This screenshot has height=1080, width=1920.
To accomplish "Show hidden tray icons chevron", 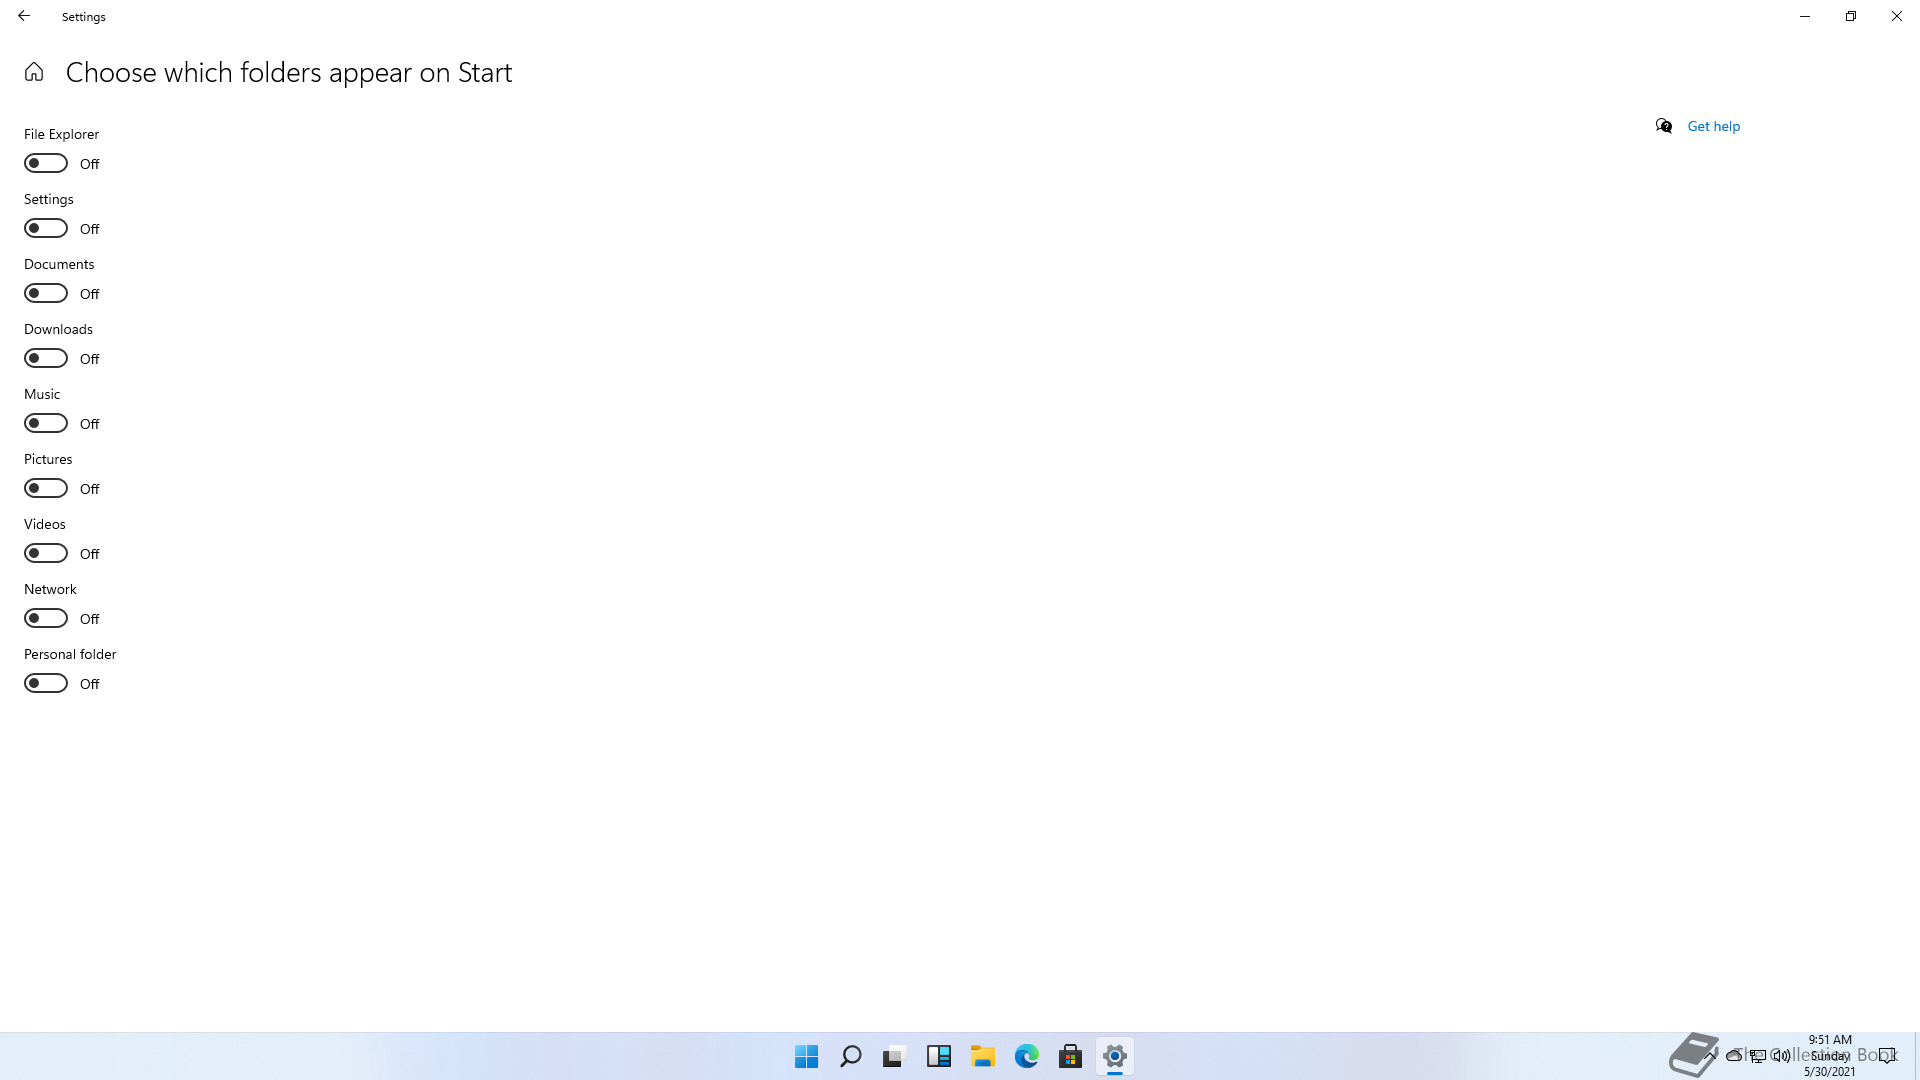I will click(1711, 1055).
